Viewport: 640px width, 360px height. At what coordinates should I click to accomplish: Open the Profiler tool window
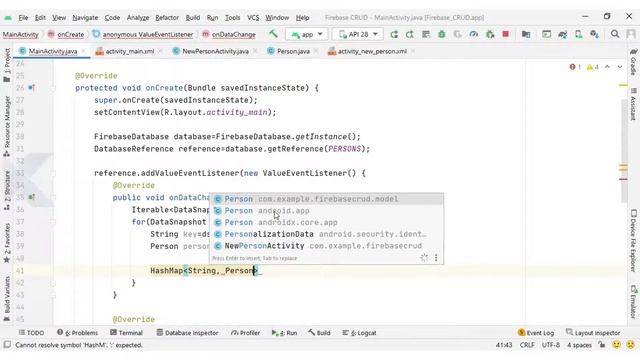point(245,333)
